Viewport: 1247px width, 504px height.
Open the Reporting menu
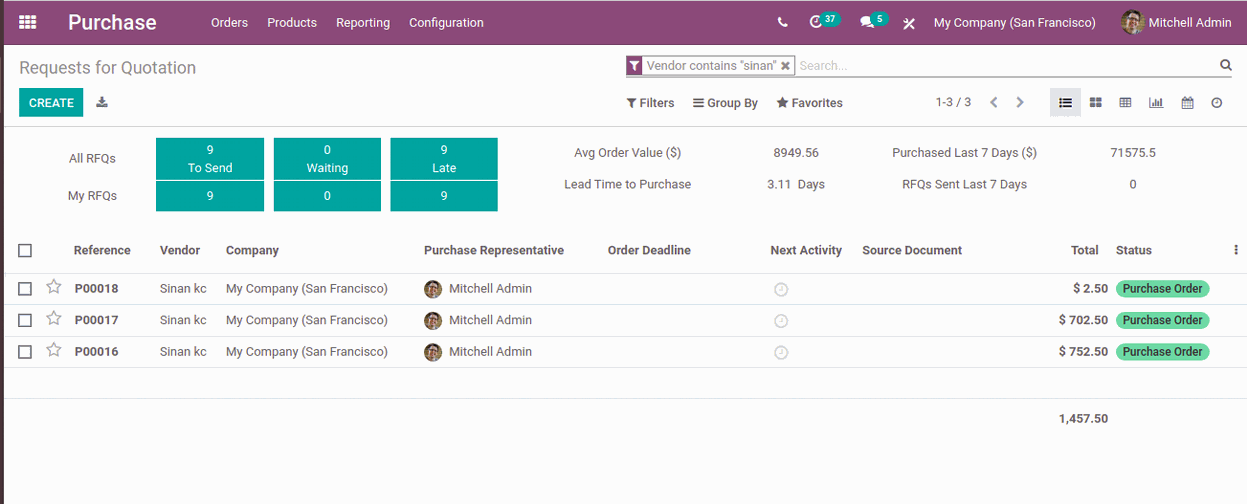(363, 22)
